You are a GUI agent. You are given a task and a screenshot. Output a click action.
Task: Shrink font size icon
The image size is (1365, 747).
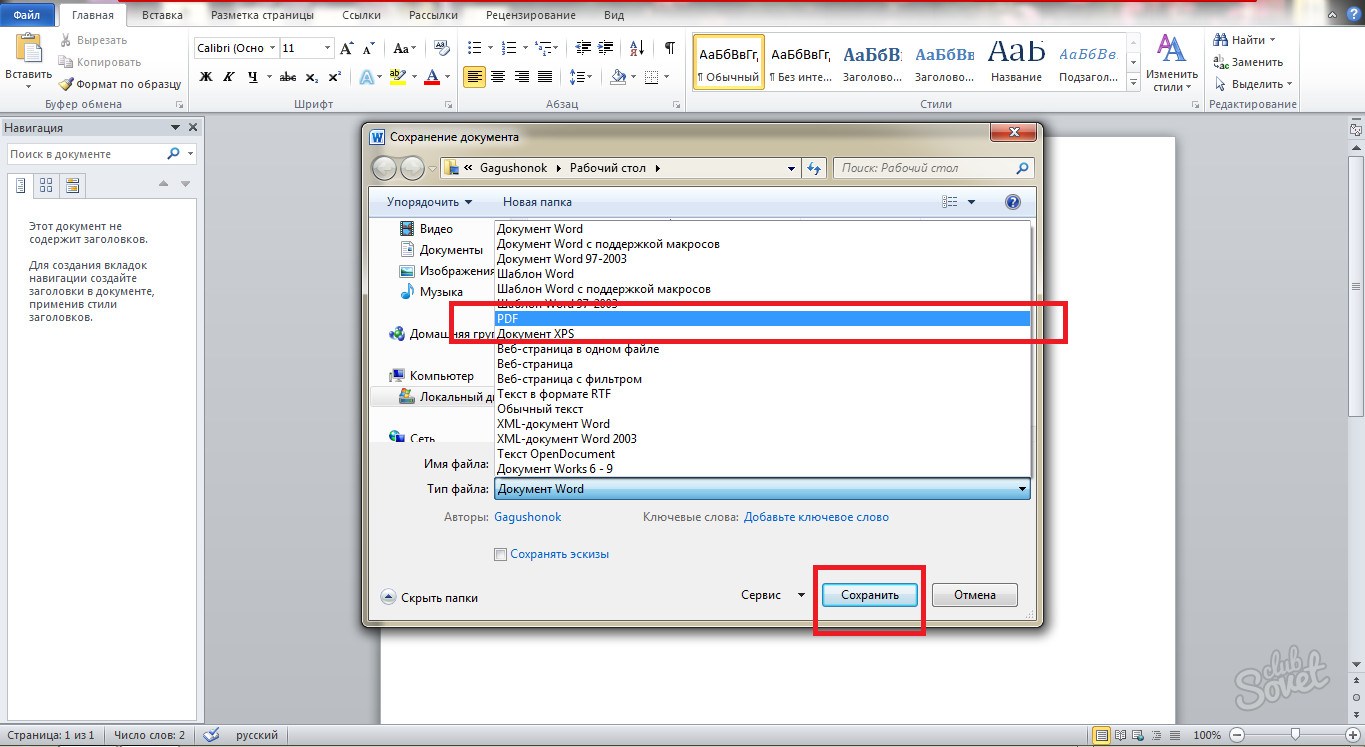369,48
